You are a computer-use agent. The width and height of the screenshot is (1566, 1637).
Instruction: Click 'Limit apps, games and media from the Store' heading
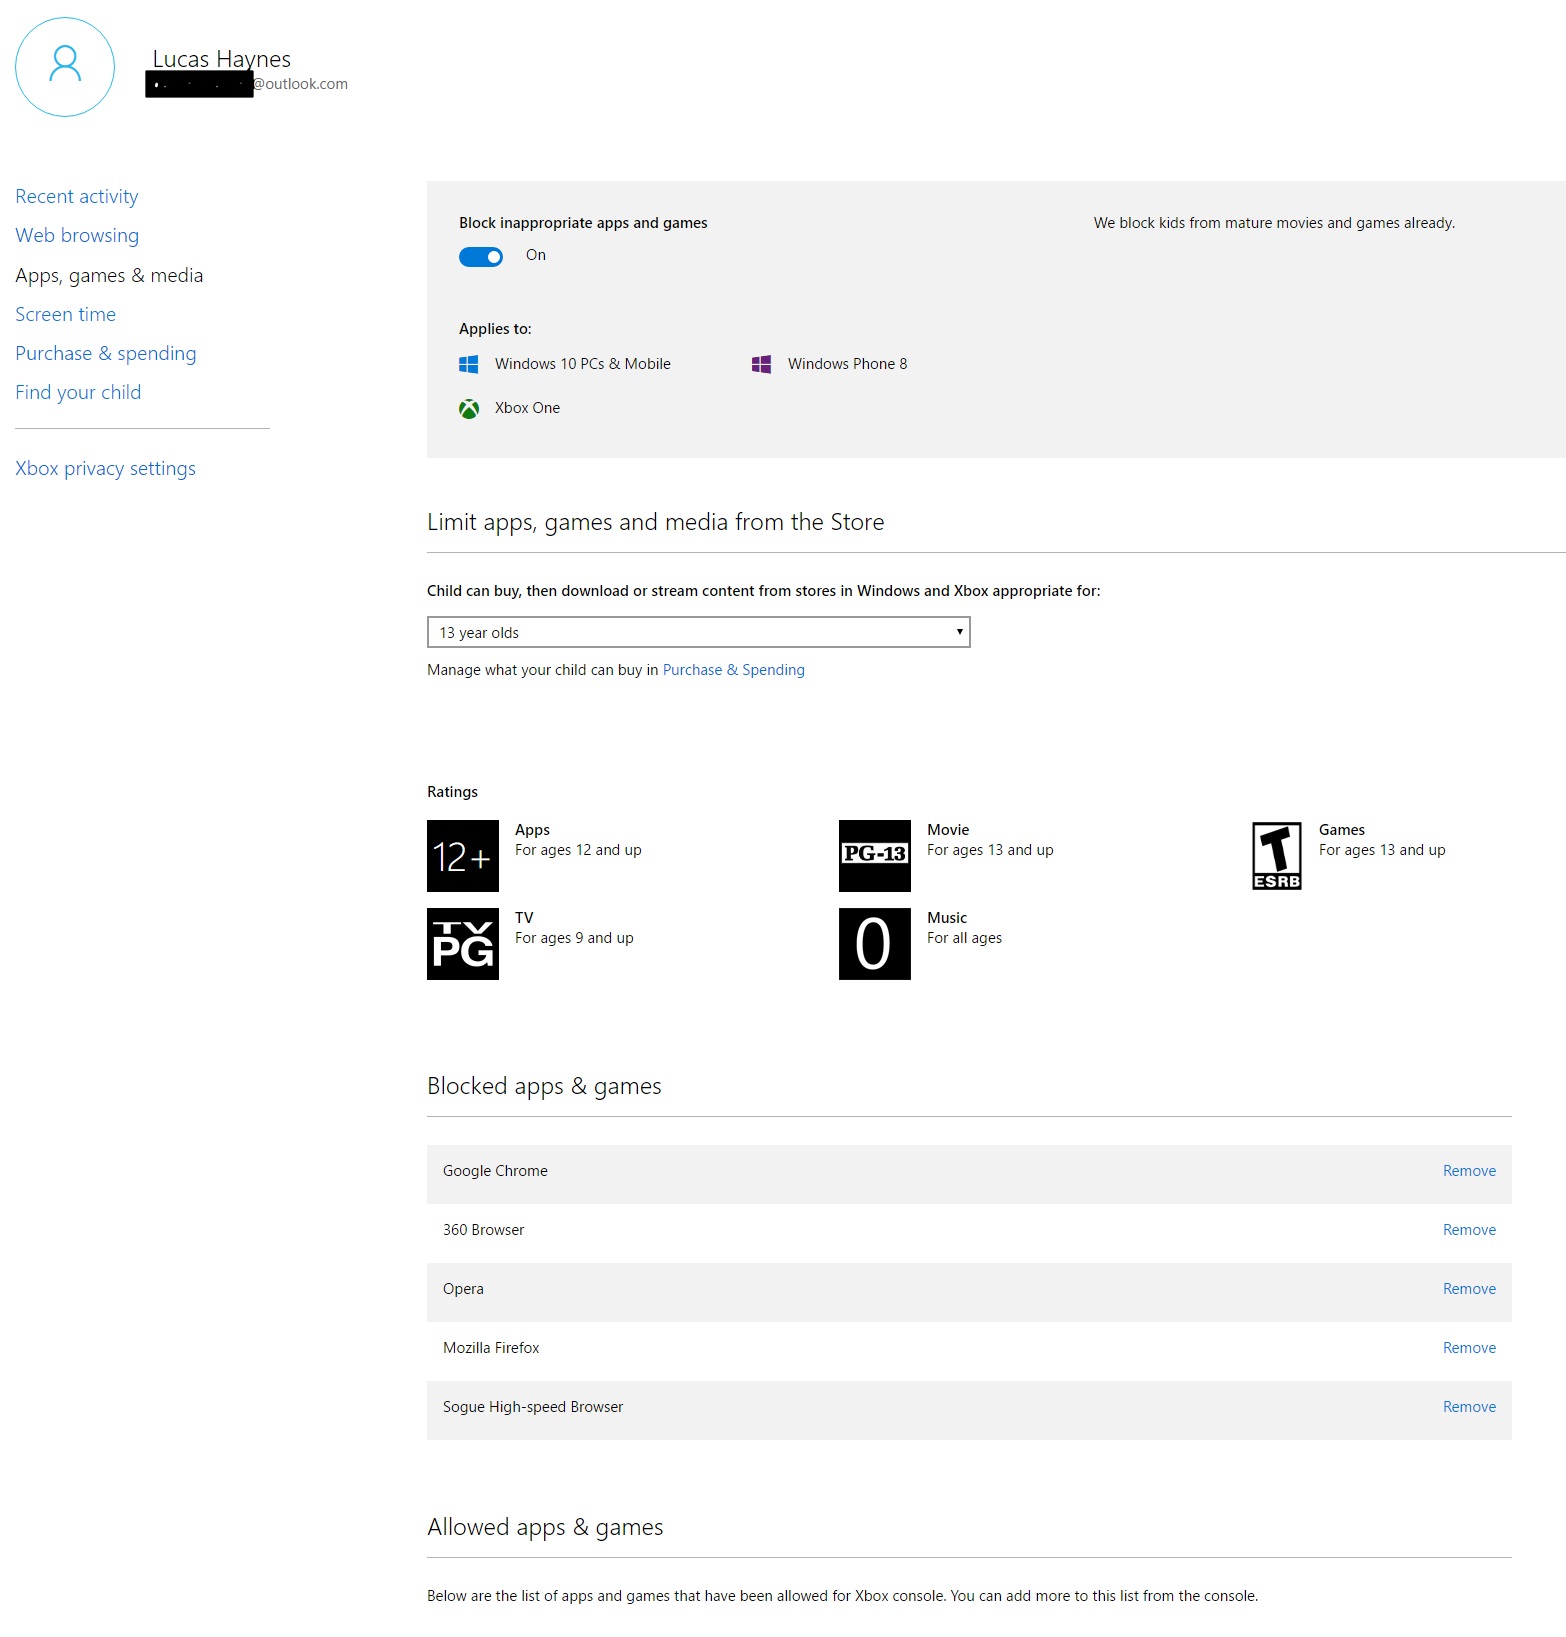[655, 522]
